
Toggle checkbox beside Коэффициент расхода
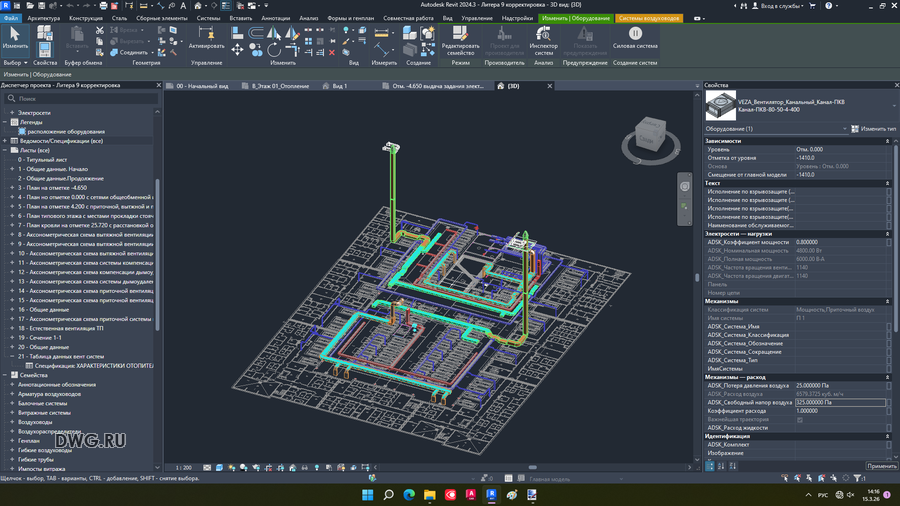(888, 411)
